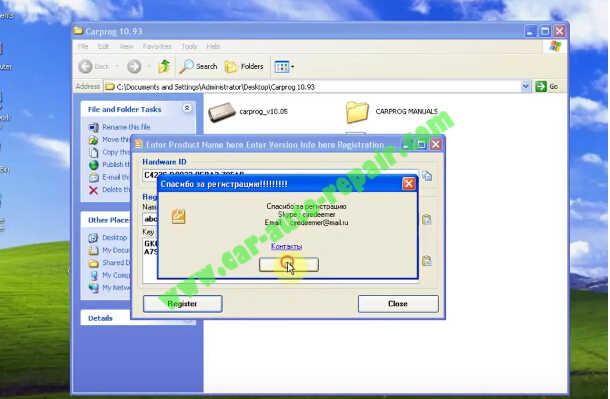
Task: Open the Favorites menu
Action: tap(157, 46)
